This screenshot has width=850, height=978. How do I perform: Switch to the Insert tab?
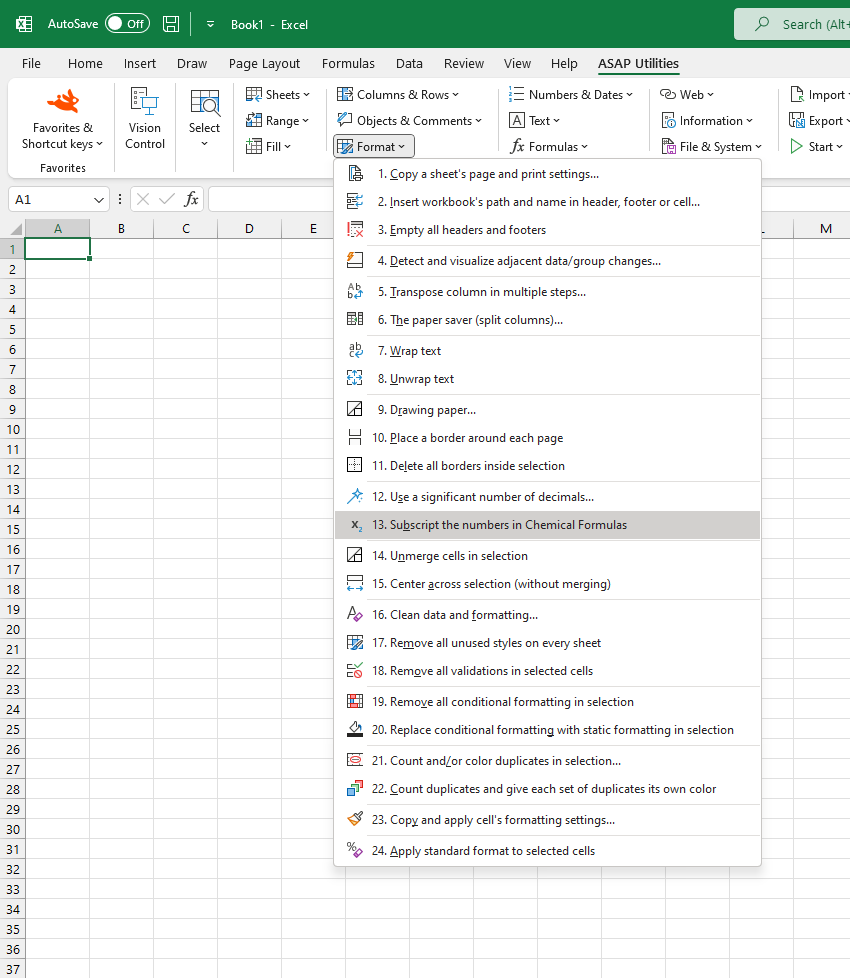(x=140, y=64)
